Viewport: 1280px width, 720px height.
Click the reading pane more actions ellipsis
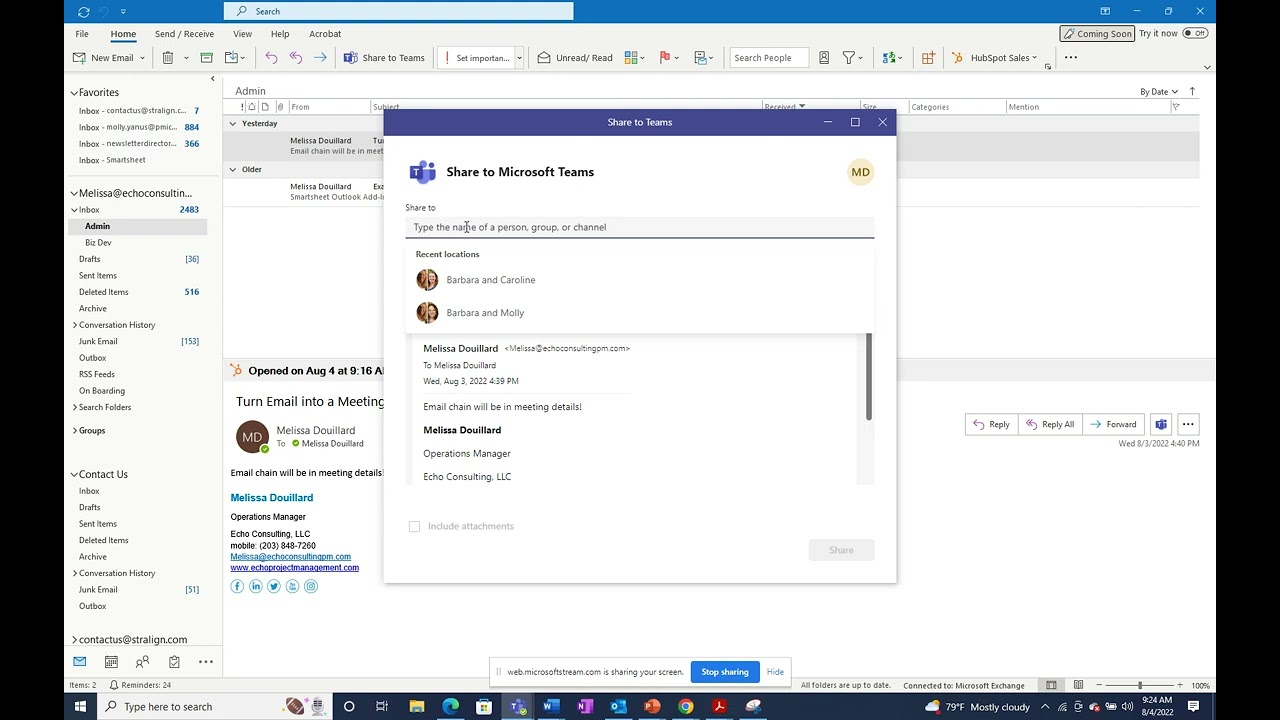pos(1188,424)
